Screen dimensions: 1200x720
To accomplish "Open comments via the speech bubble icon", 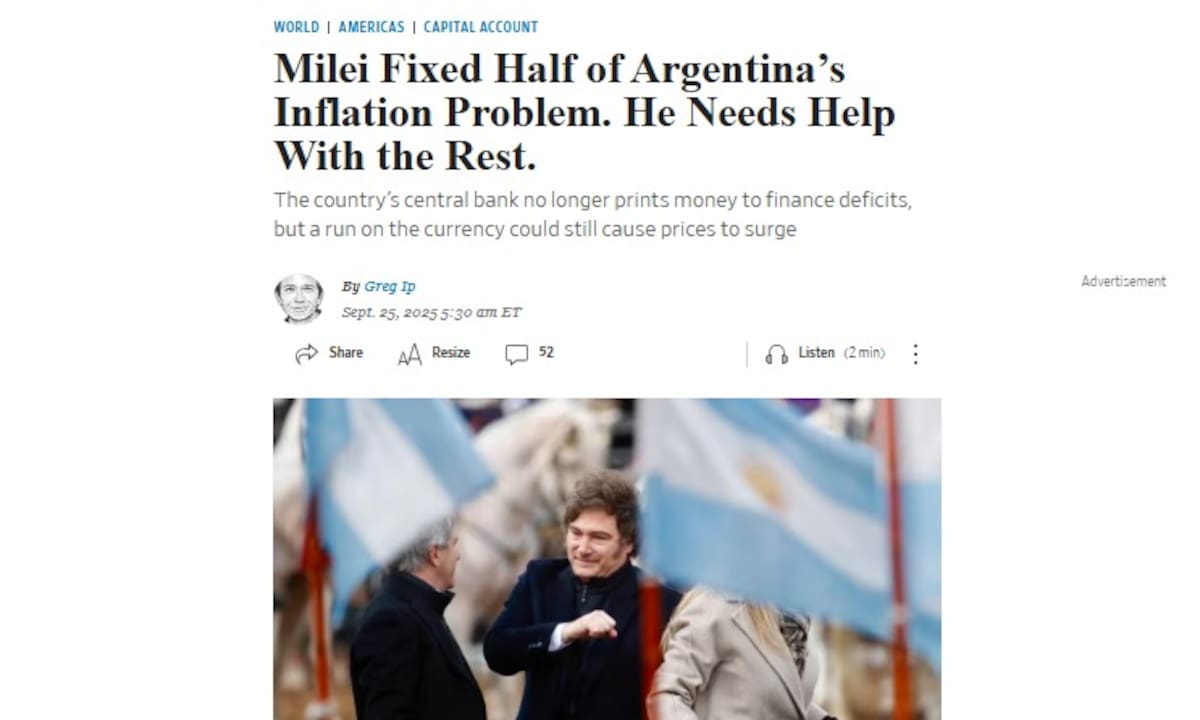I will [x=516, y=354].
